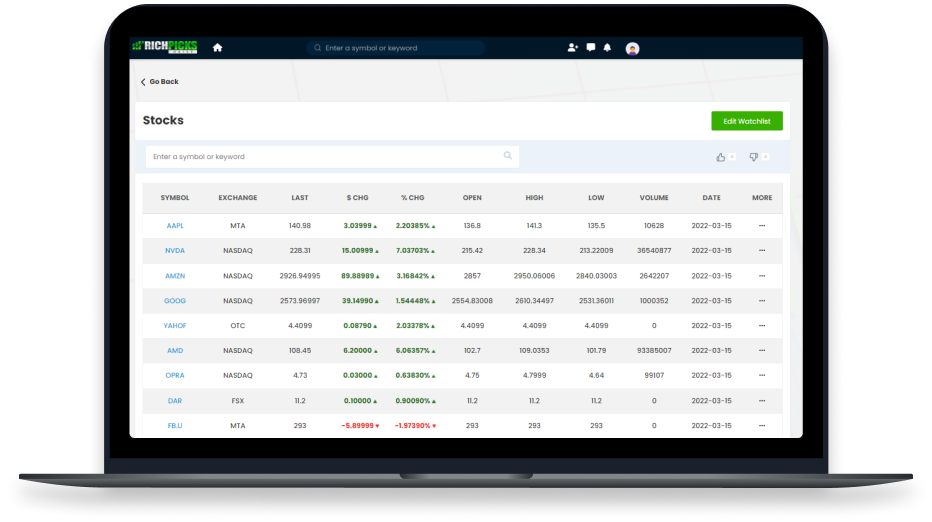Click the magnifier icon in Stocks search
This screenshot has height=522, width=932.
pos(508,156)
